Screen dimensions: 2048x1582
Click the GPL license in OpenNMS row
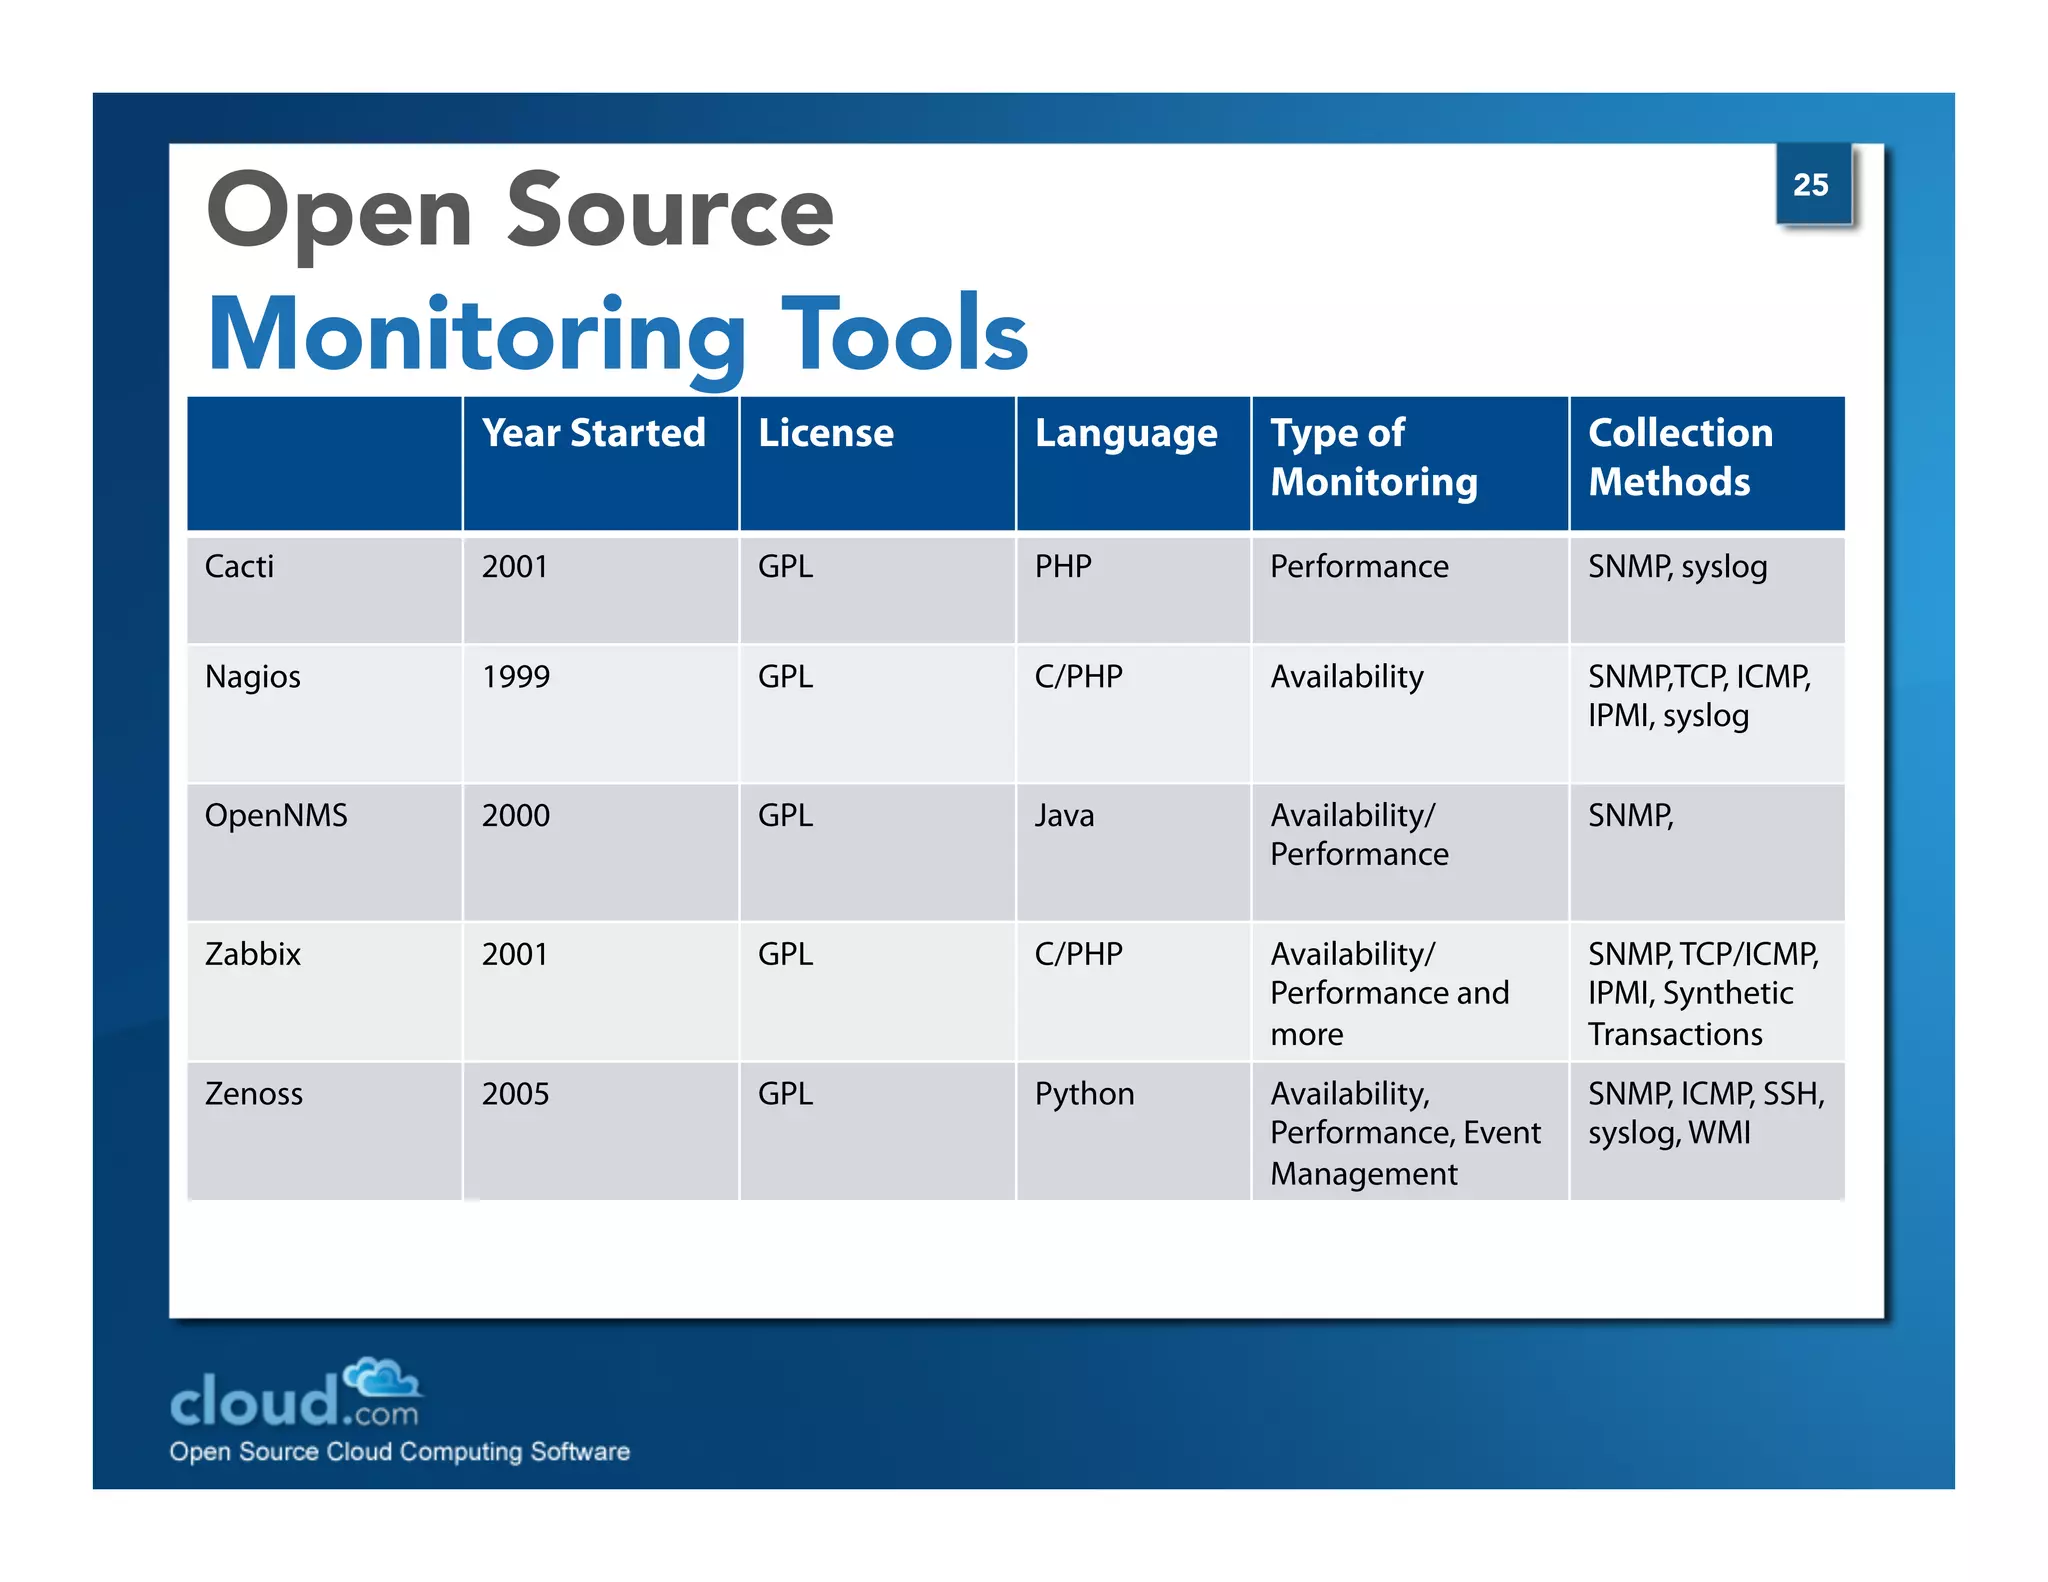click(x=785, y=815)
